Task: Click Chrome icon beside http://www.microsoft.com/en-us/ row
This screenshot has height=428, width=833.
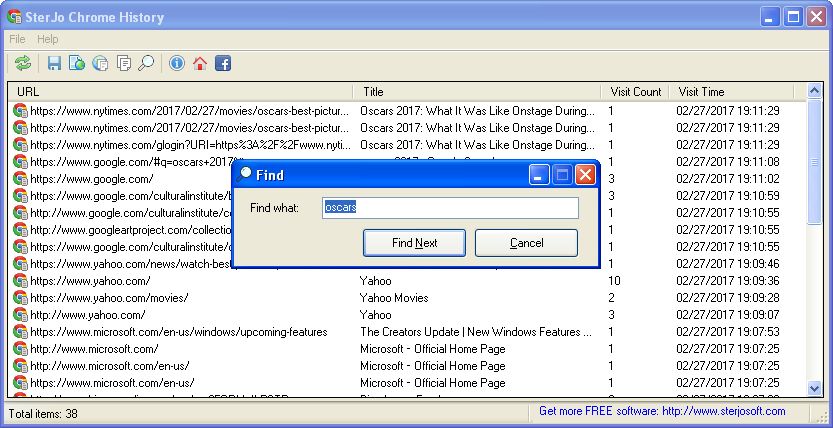Action: click(20, 366)
